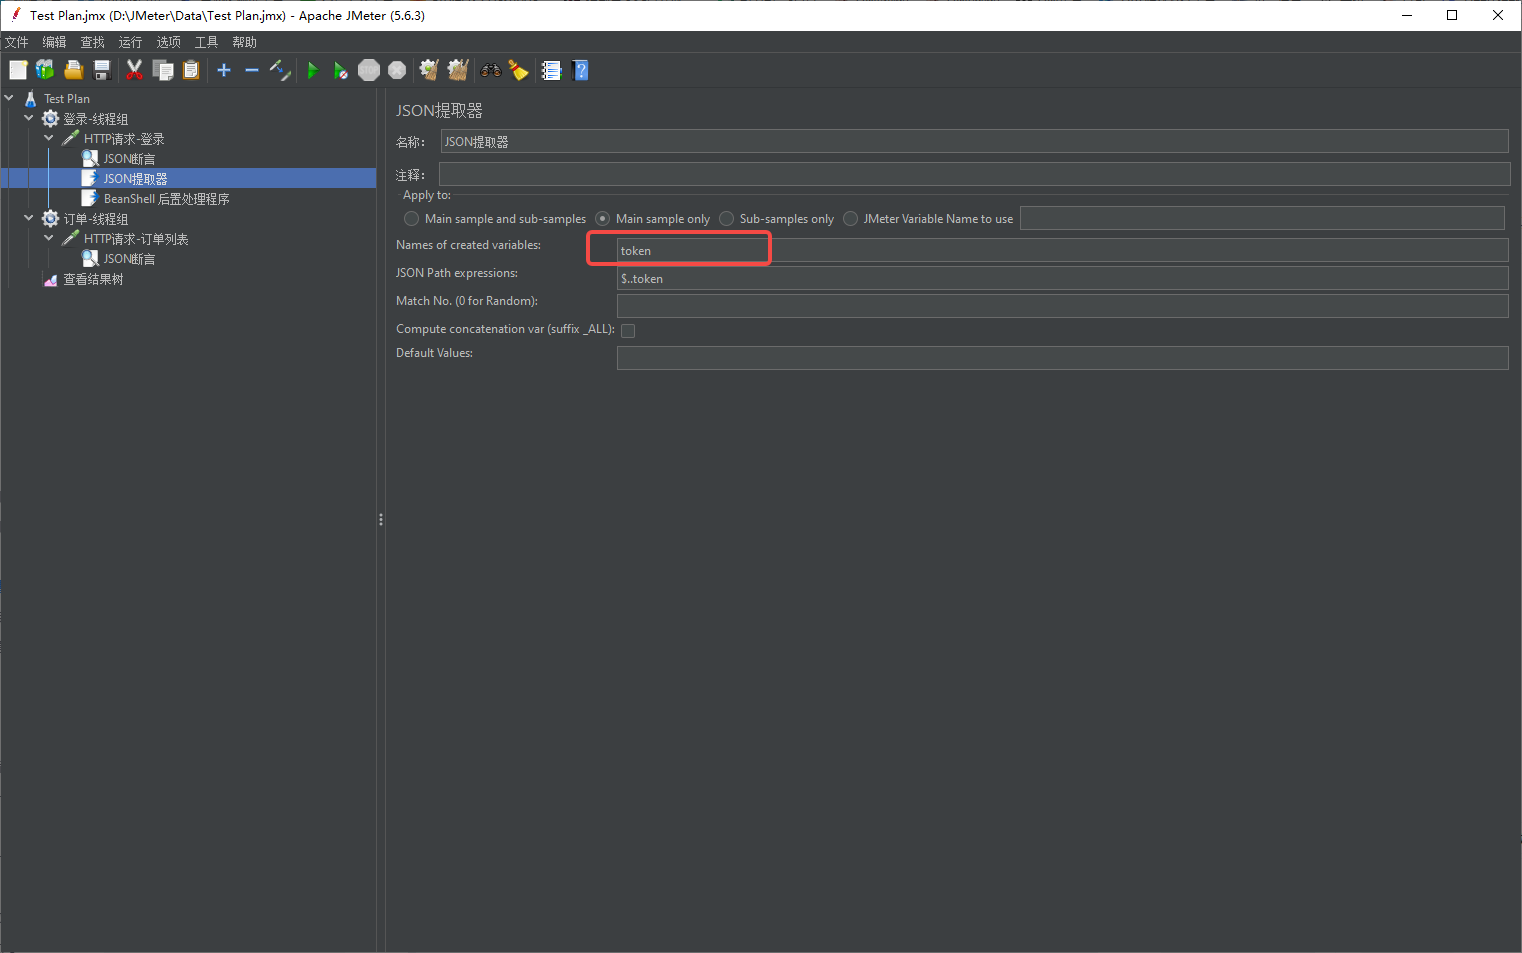
Task: Start the test with green arrow
Action: (313, 70)
